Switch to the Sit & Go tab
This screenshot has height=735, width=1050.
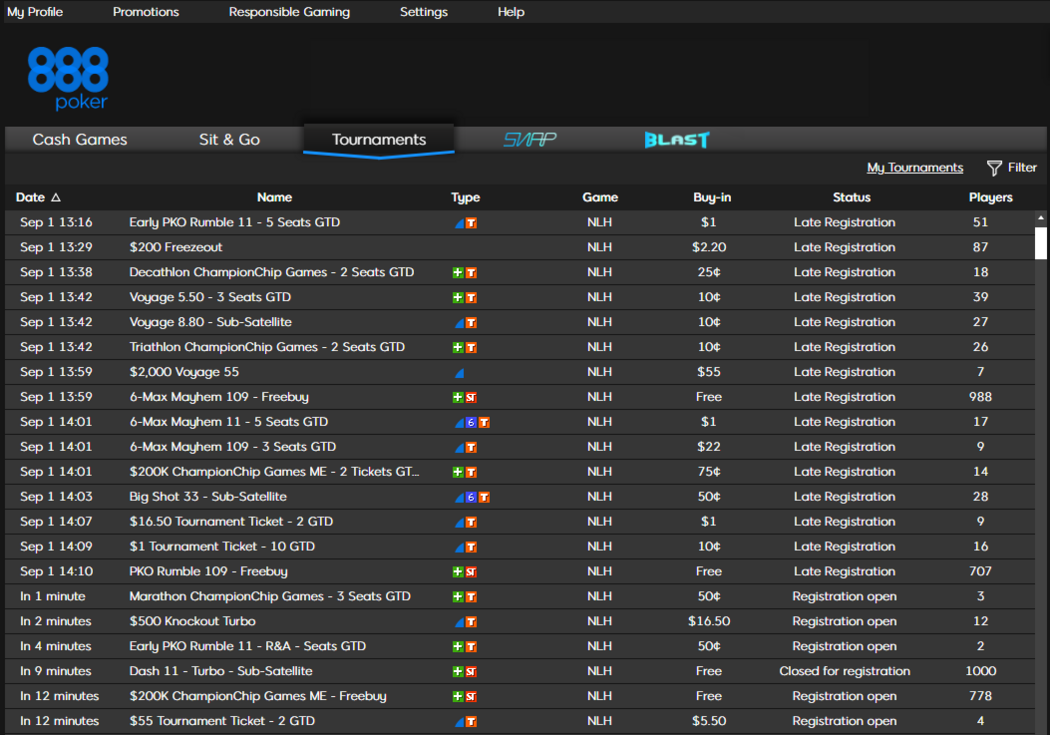(229, 140)
